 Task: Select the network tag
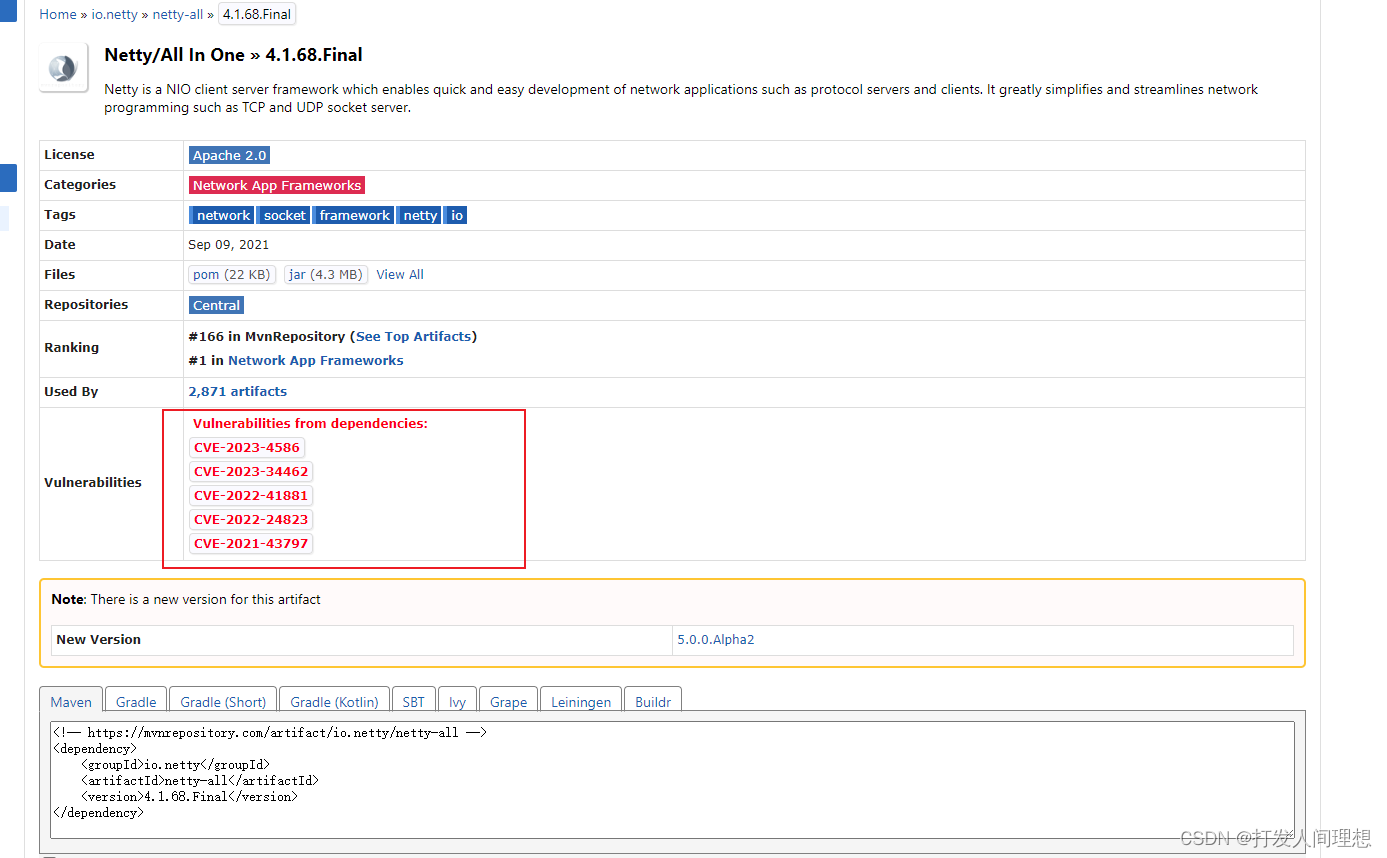point(223,215)
